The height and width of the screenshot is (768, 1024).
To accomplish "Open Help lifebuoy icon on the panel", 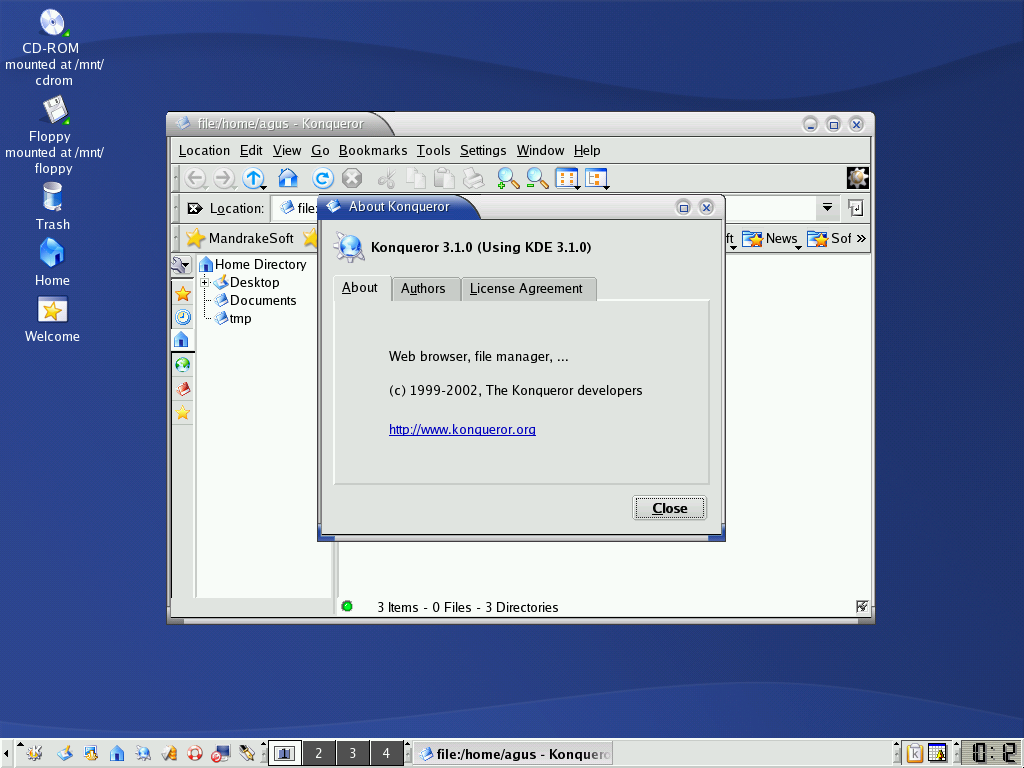I will [x=195, y=754].
